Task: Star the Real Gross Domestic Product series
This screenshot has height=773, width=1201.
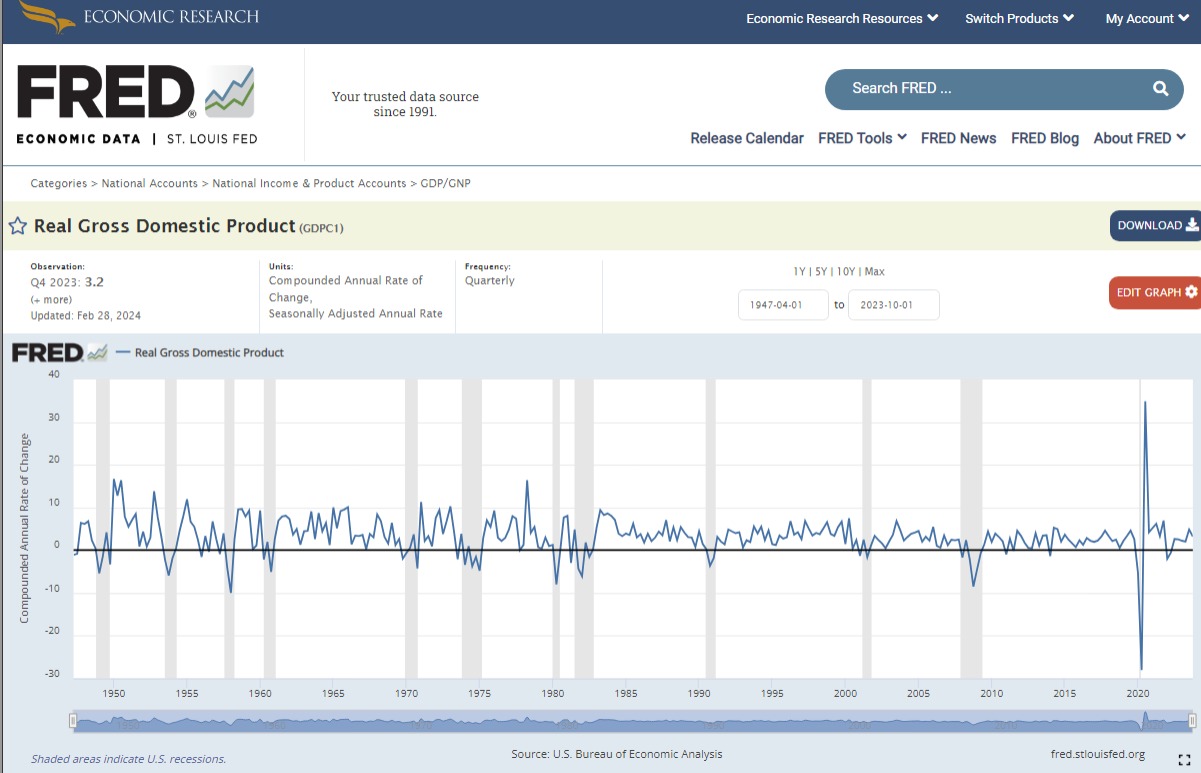Action: 18,225
